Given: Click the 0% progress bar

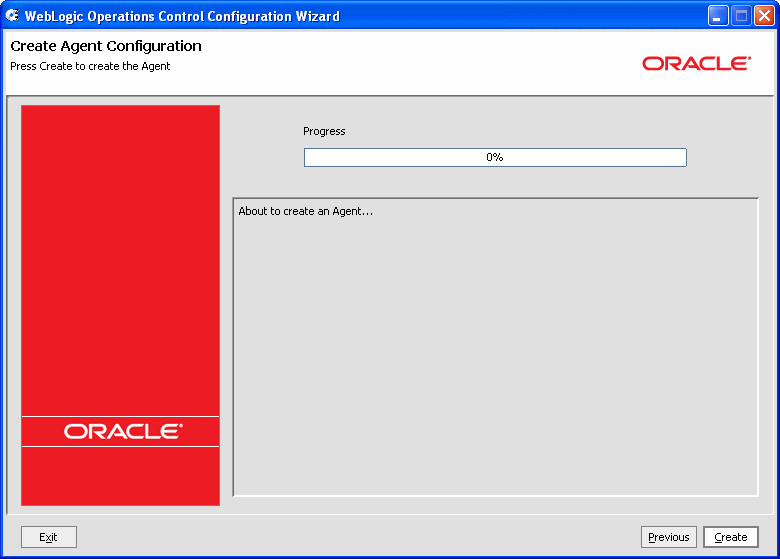Looking at the screenshot, I should point(495,157).
